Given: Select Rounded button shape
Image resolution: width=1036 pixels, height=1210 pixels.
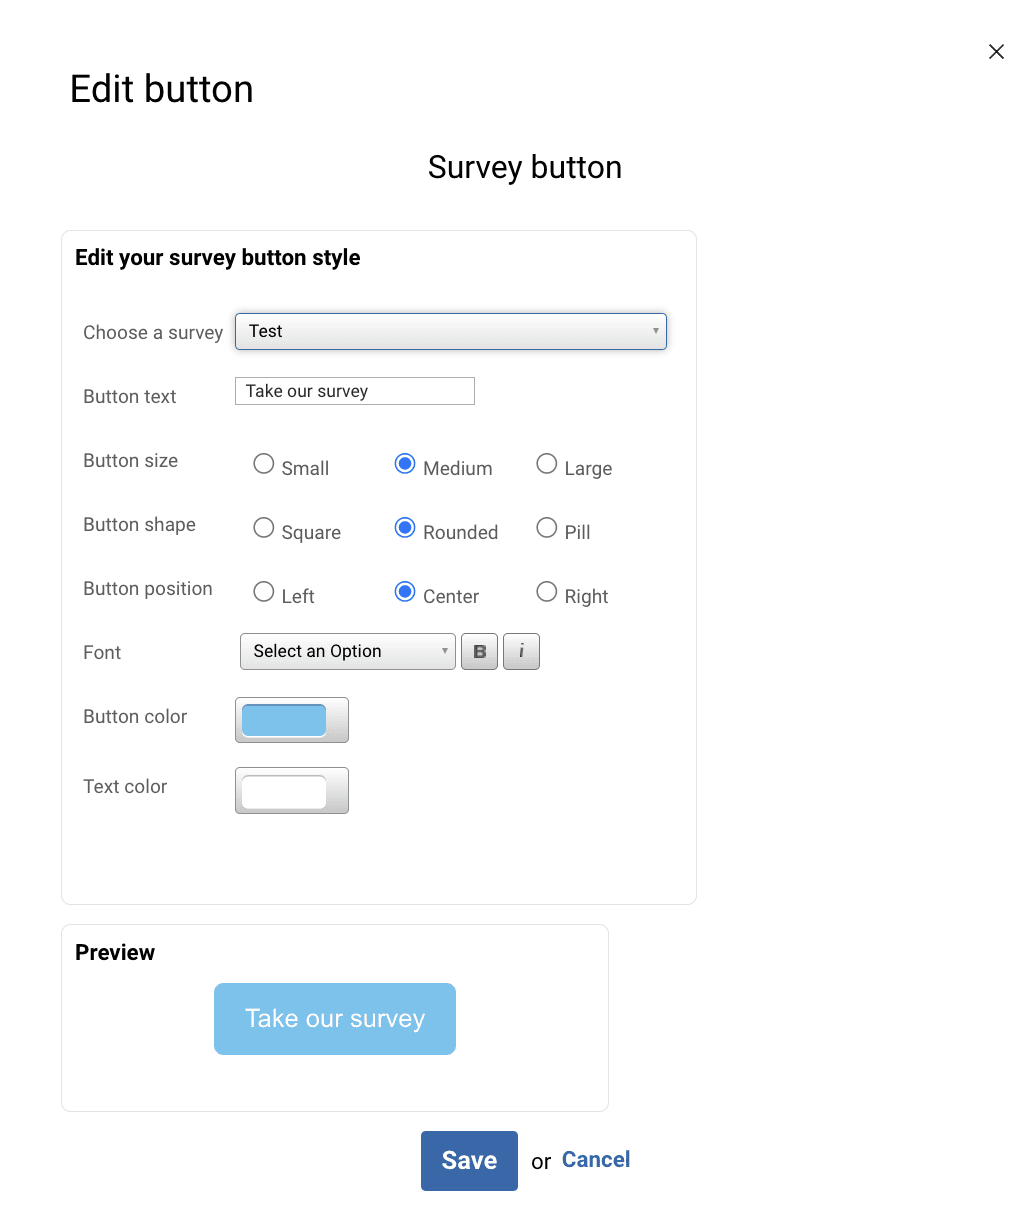Looking at the screenshot, I should click(405, 528).
